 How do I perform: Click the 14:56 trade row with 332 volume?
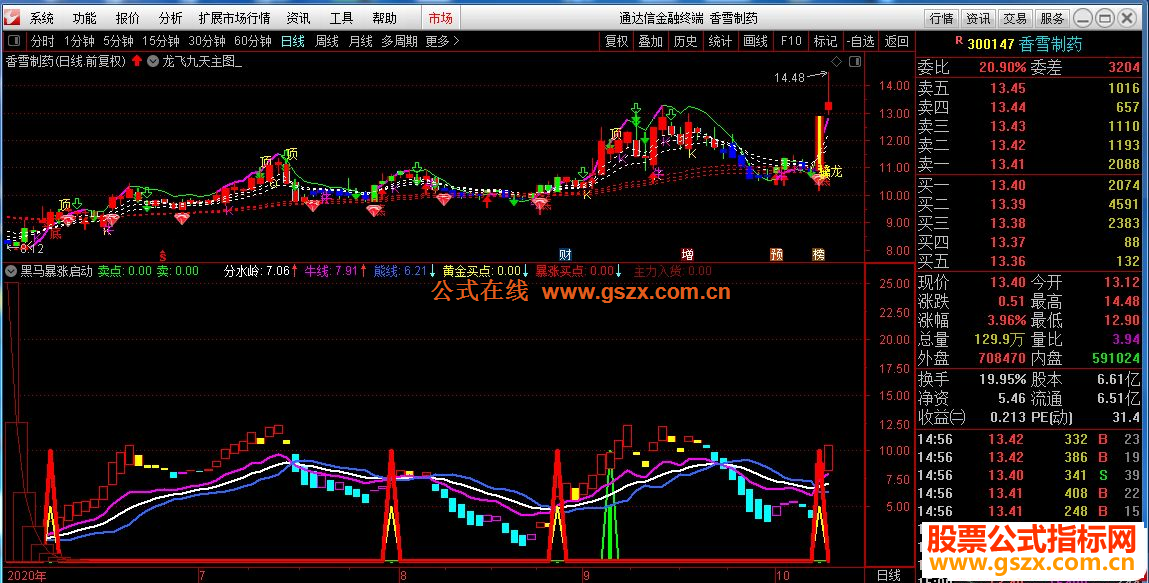click(x=1029, y=439)
